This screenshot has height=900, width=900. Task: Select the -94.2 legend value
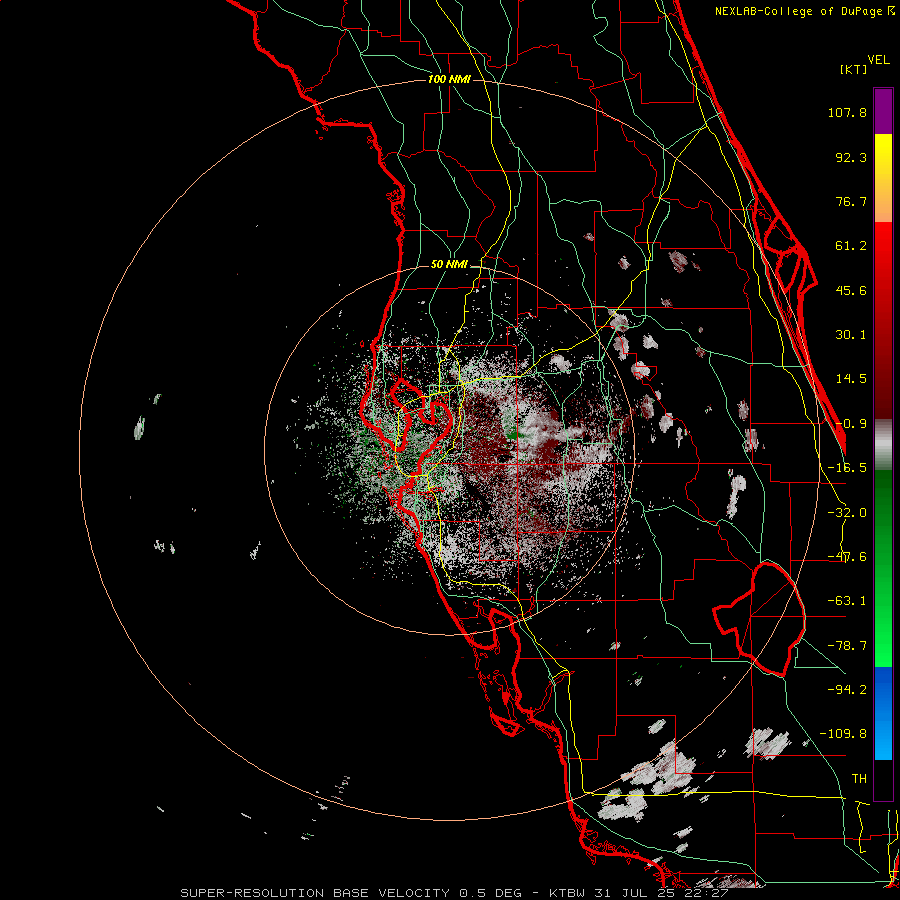coord(847,689)
